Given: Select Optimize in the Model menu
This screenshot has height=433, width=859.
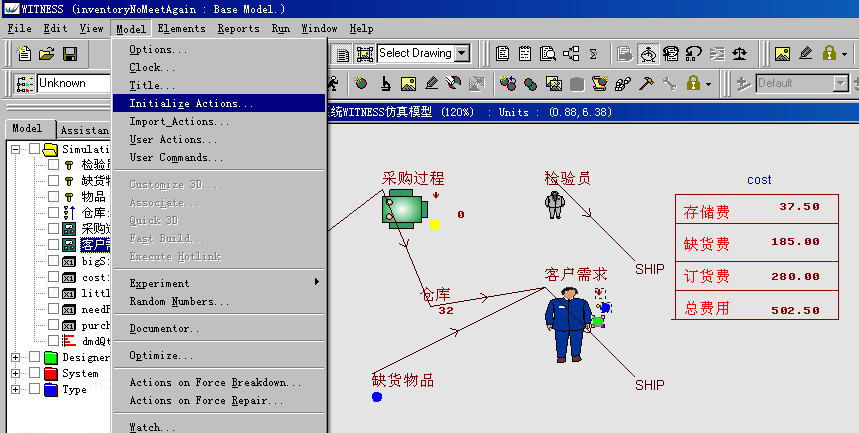Looking at the screenshot, I should click(x=161, y=355).
